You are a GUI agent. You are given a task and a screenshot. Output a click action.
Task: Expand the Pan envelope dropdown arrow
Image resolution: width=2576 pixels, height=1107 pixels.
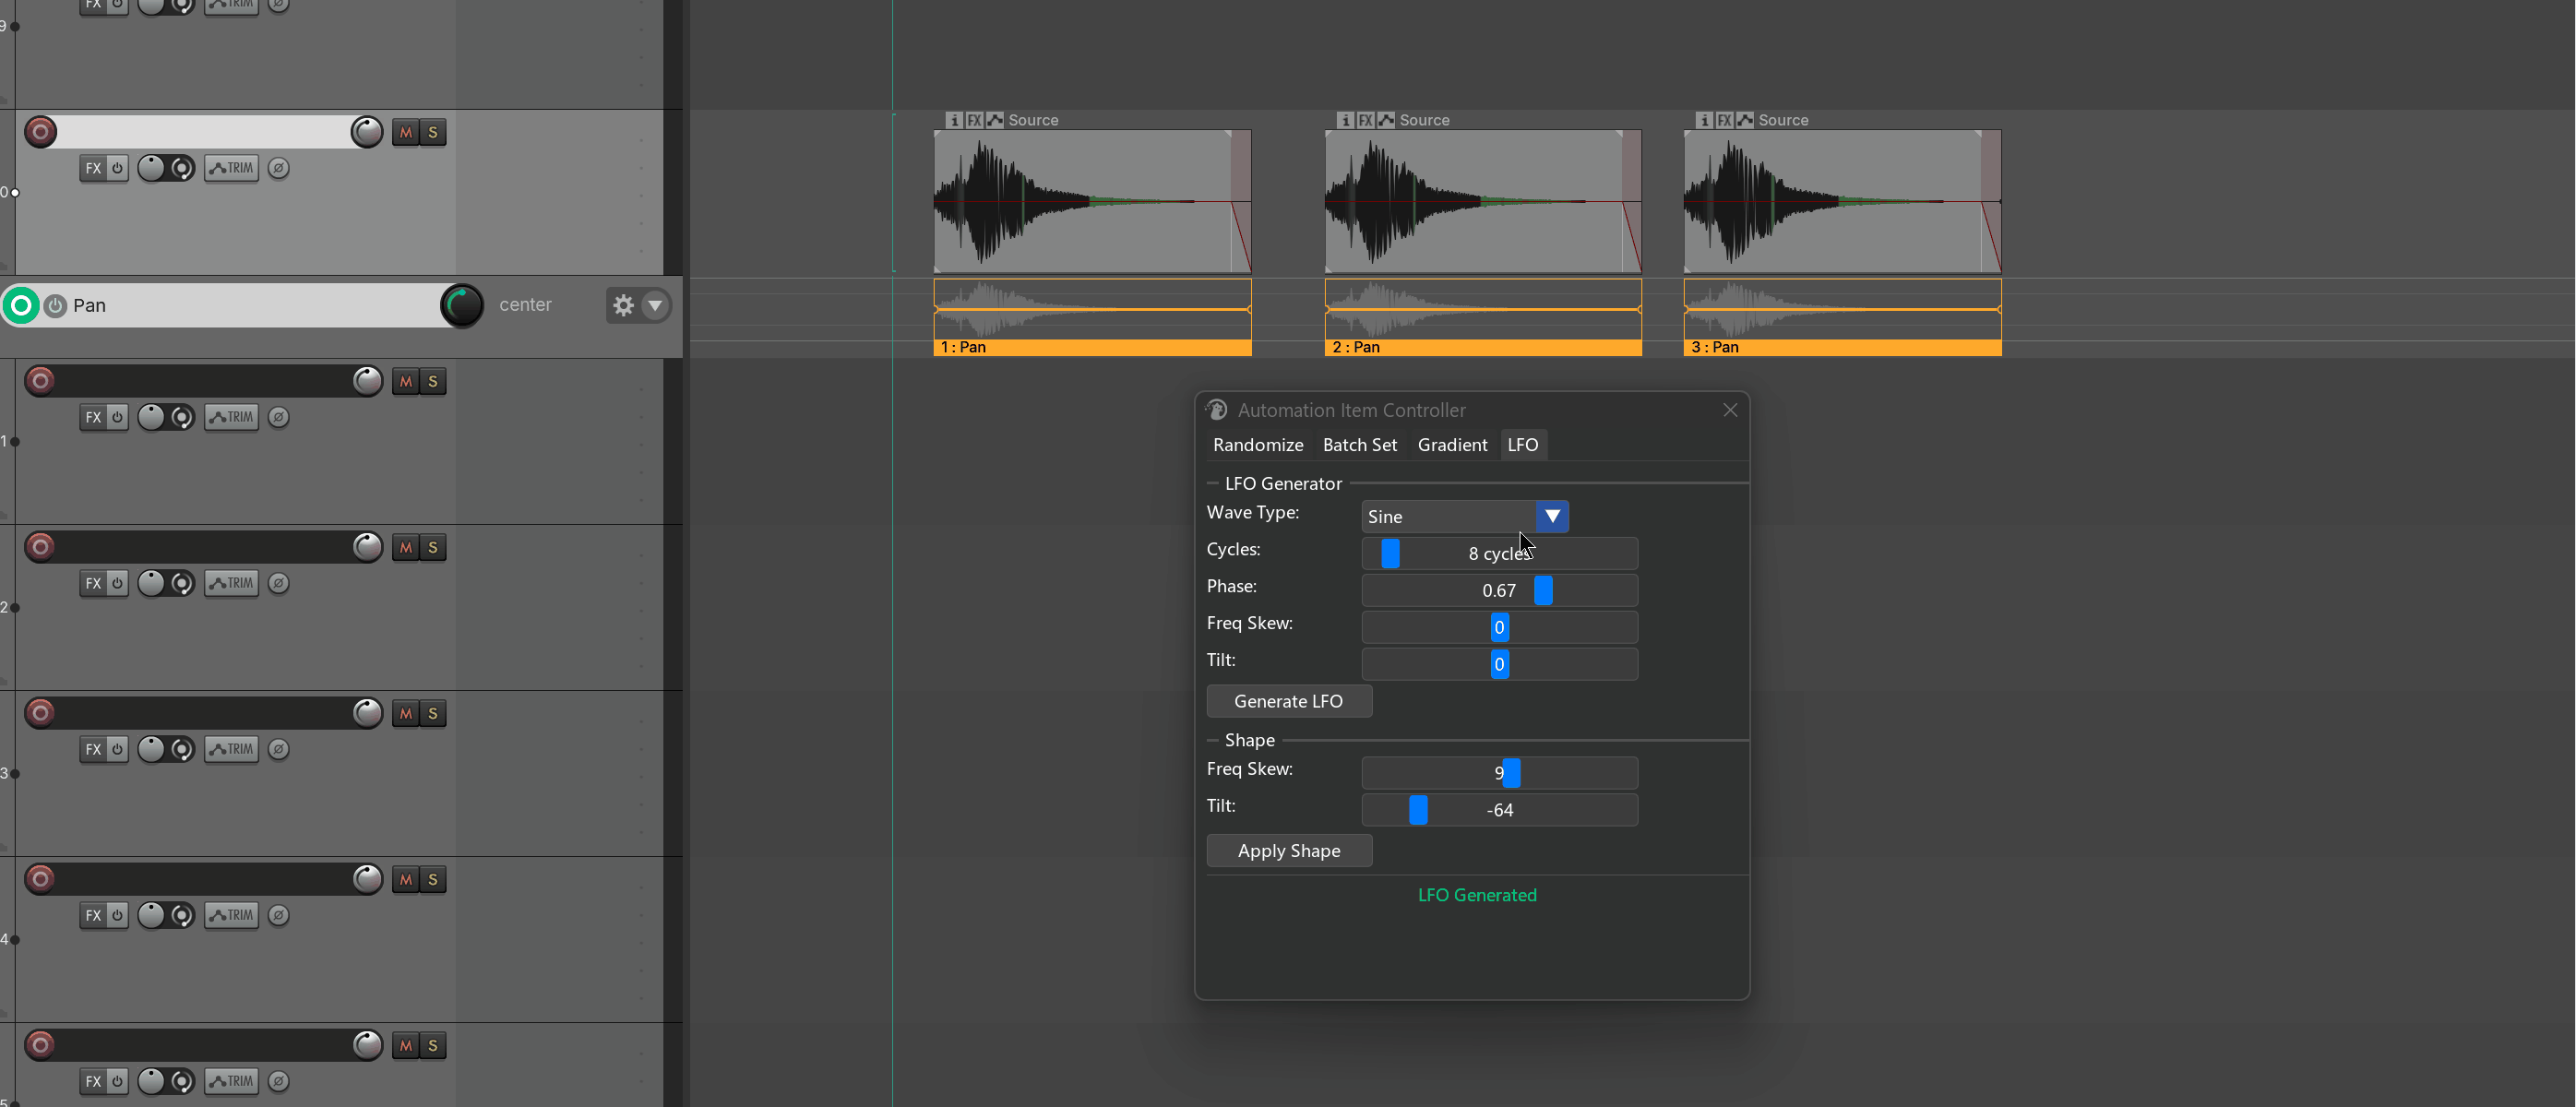point(655,305)
